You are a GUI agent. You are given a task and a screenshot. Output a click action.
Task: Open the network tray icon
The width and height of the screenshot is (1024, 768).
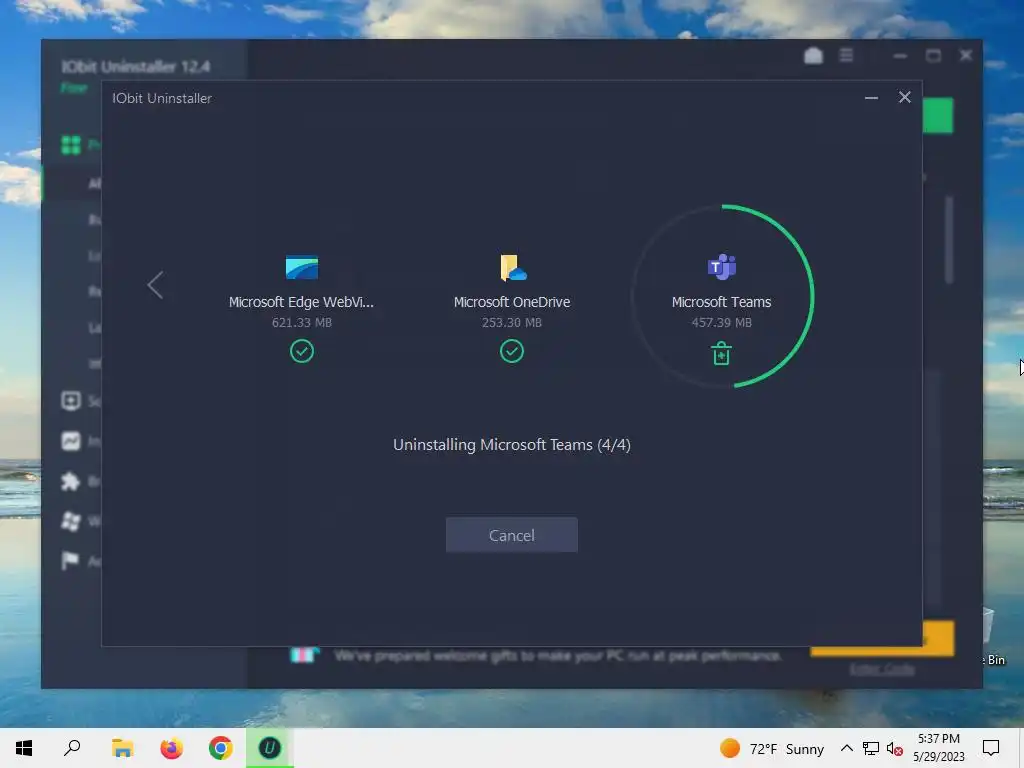coord(871,748)
